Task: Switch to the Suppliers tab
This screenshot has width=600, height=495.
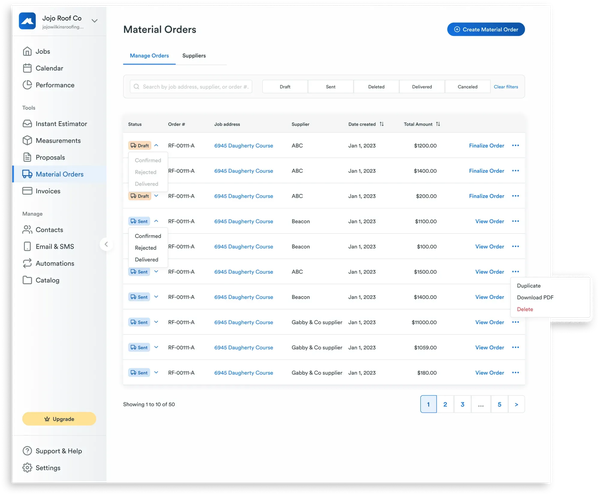Action: click(194, 56)
